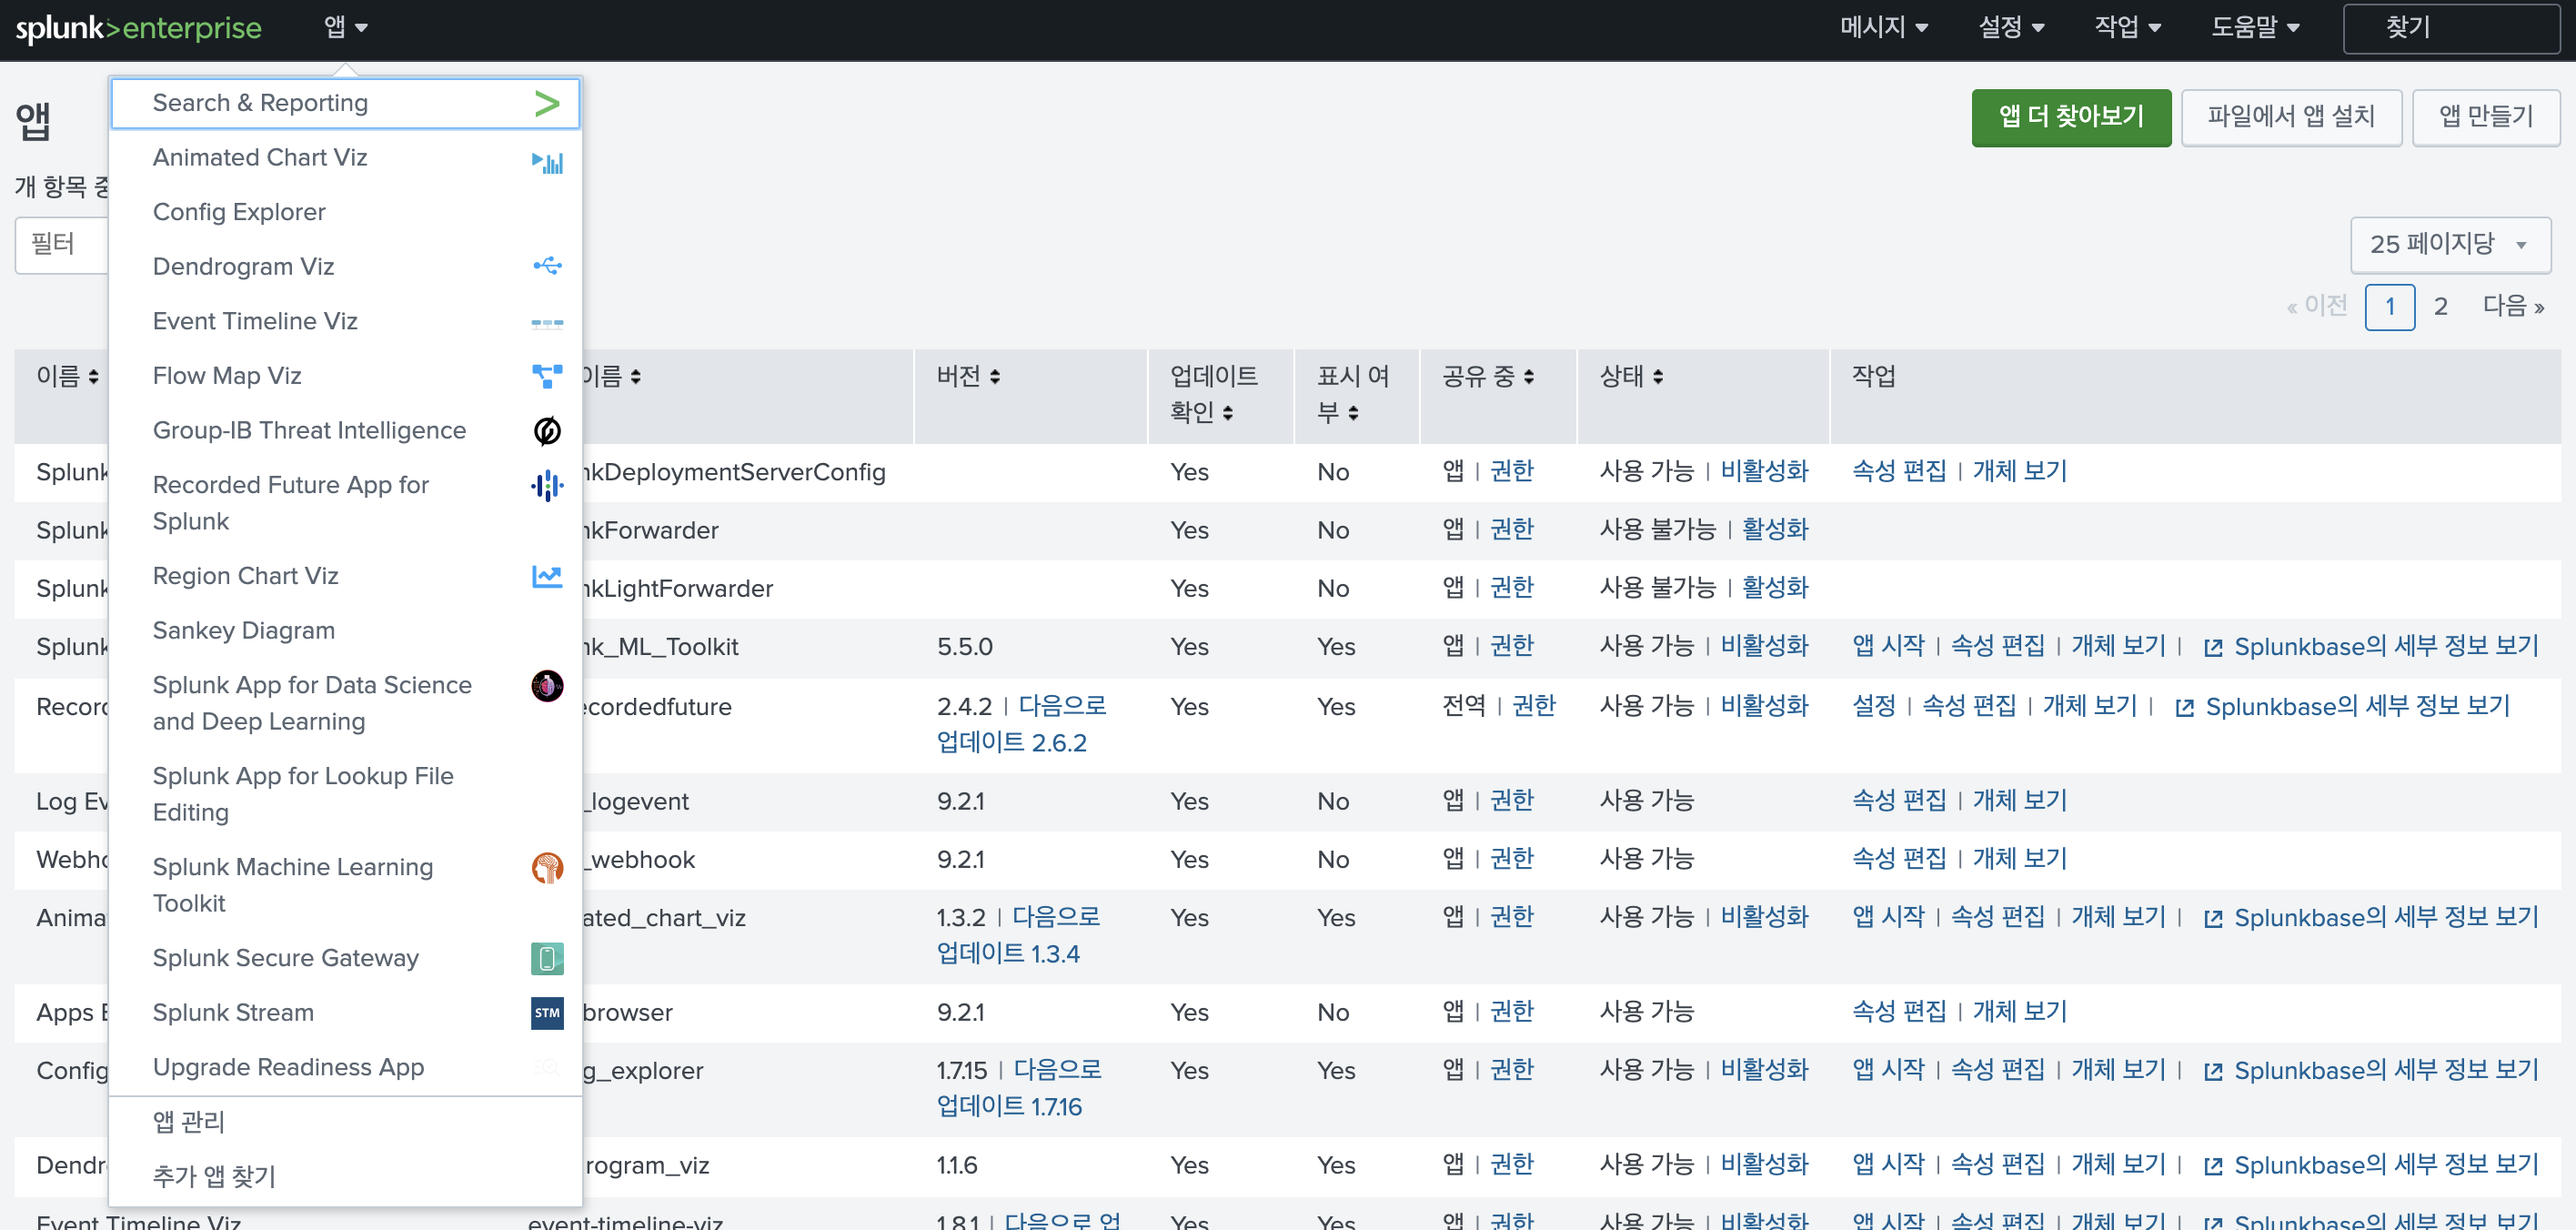Click 설정 in the recordedfuture row

click(x=1874, y=707)
